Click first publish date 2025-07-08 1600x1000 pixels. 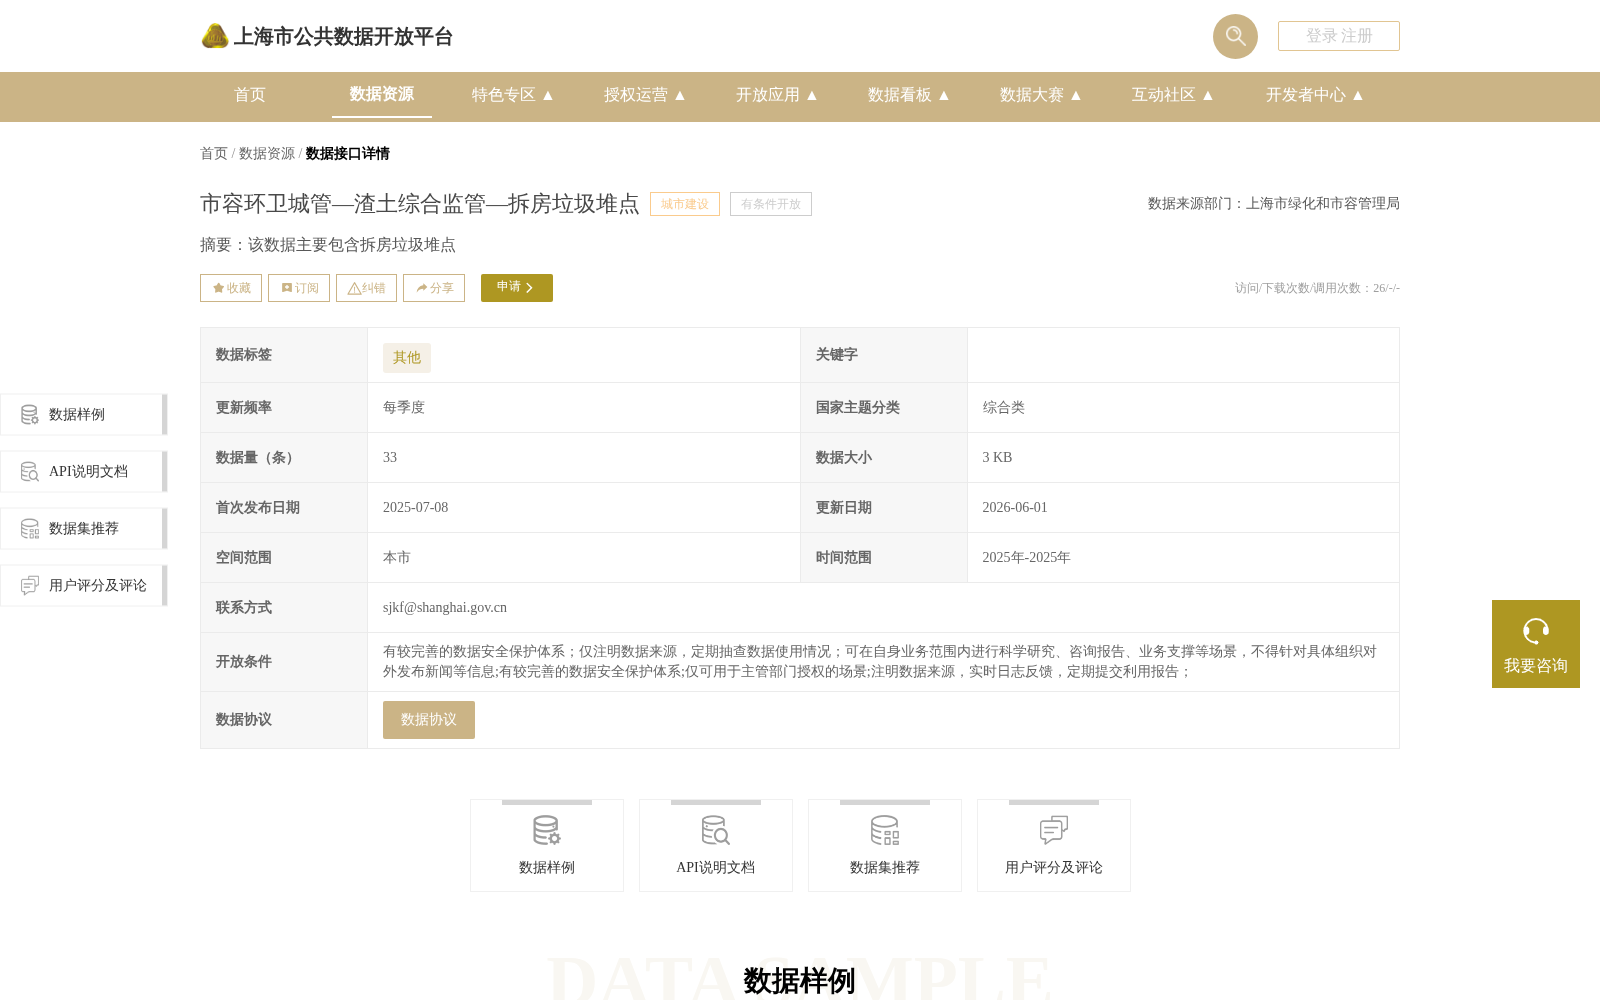point(416,508)
